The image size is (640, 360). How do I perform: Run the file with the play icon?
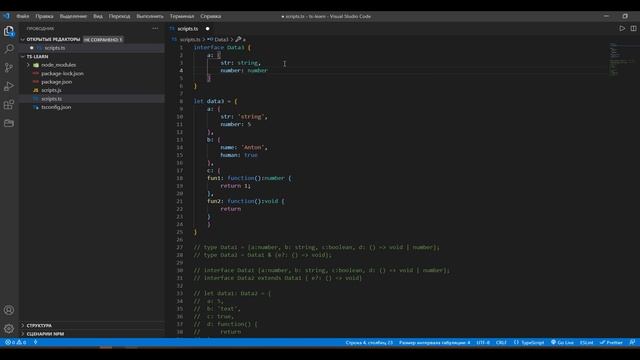[622, 29]
